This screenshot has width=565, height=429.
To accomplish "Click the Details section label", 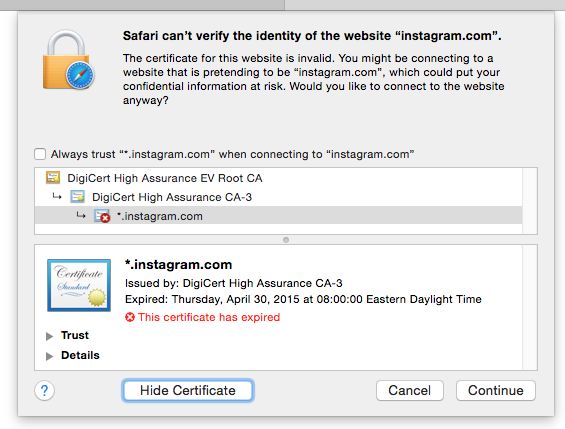I will point(80,356).
